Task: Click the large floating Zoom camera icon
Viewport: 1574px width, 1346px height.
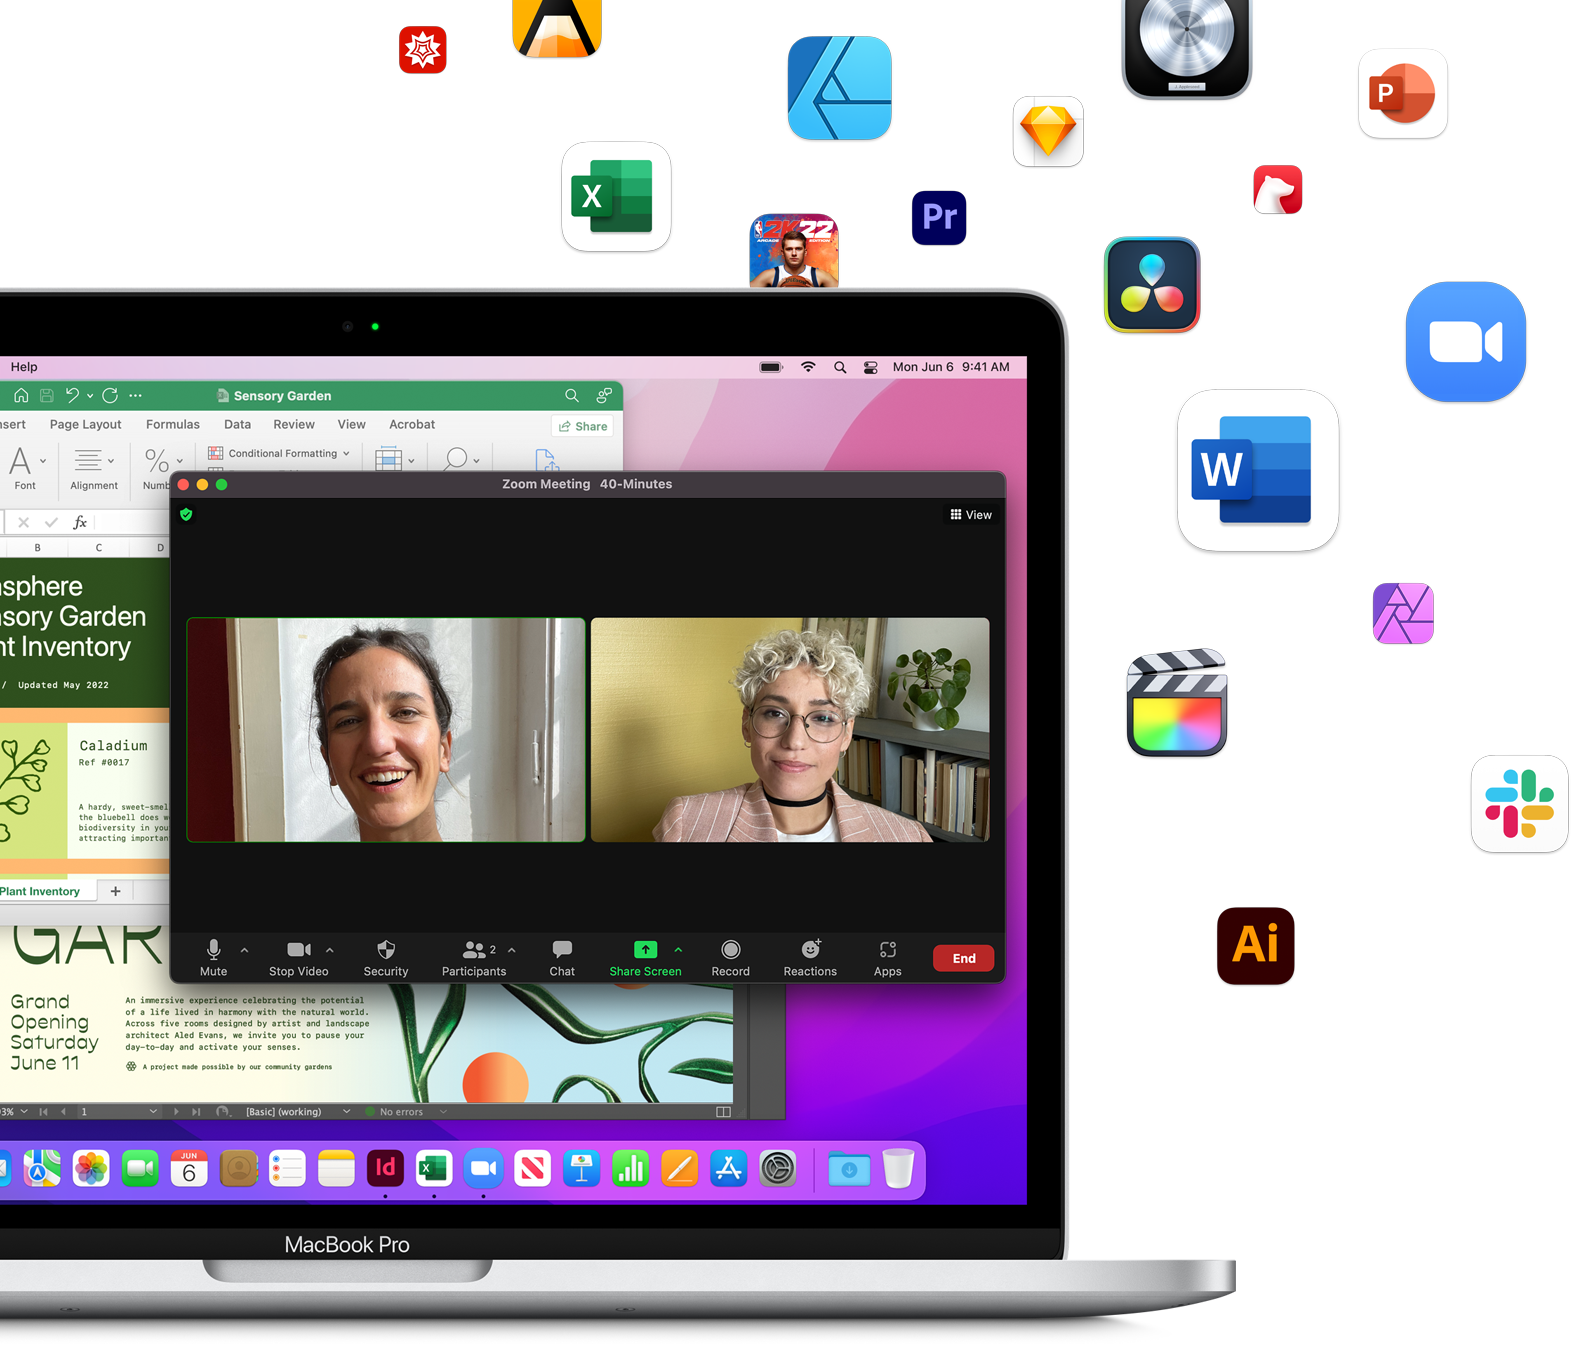Action: (1466, 342)
